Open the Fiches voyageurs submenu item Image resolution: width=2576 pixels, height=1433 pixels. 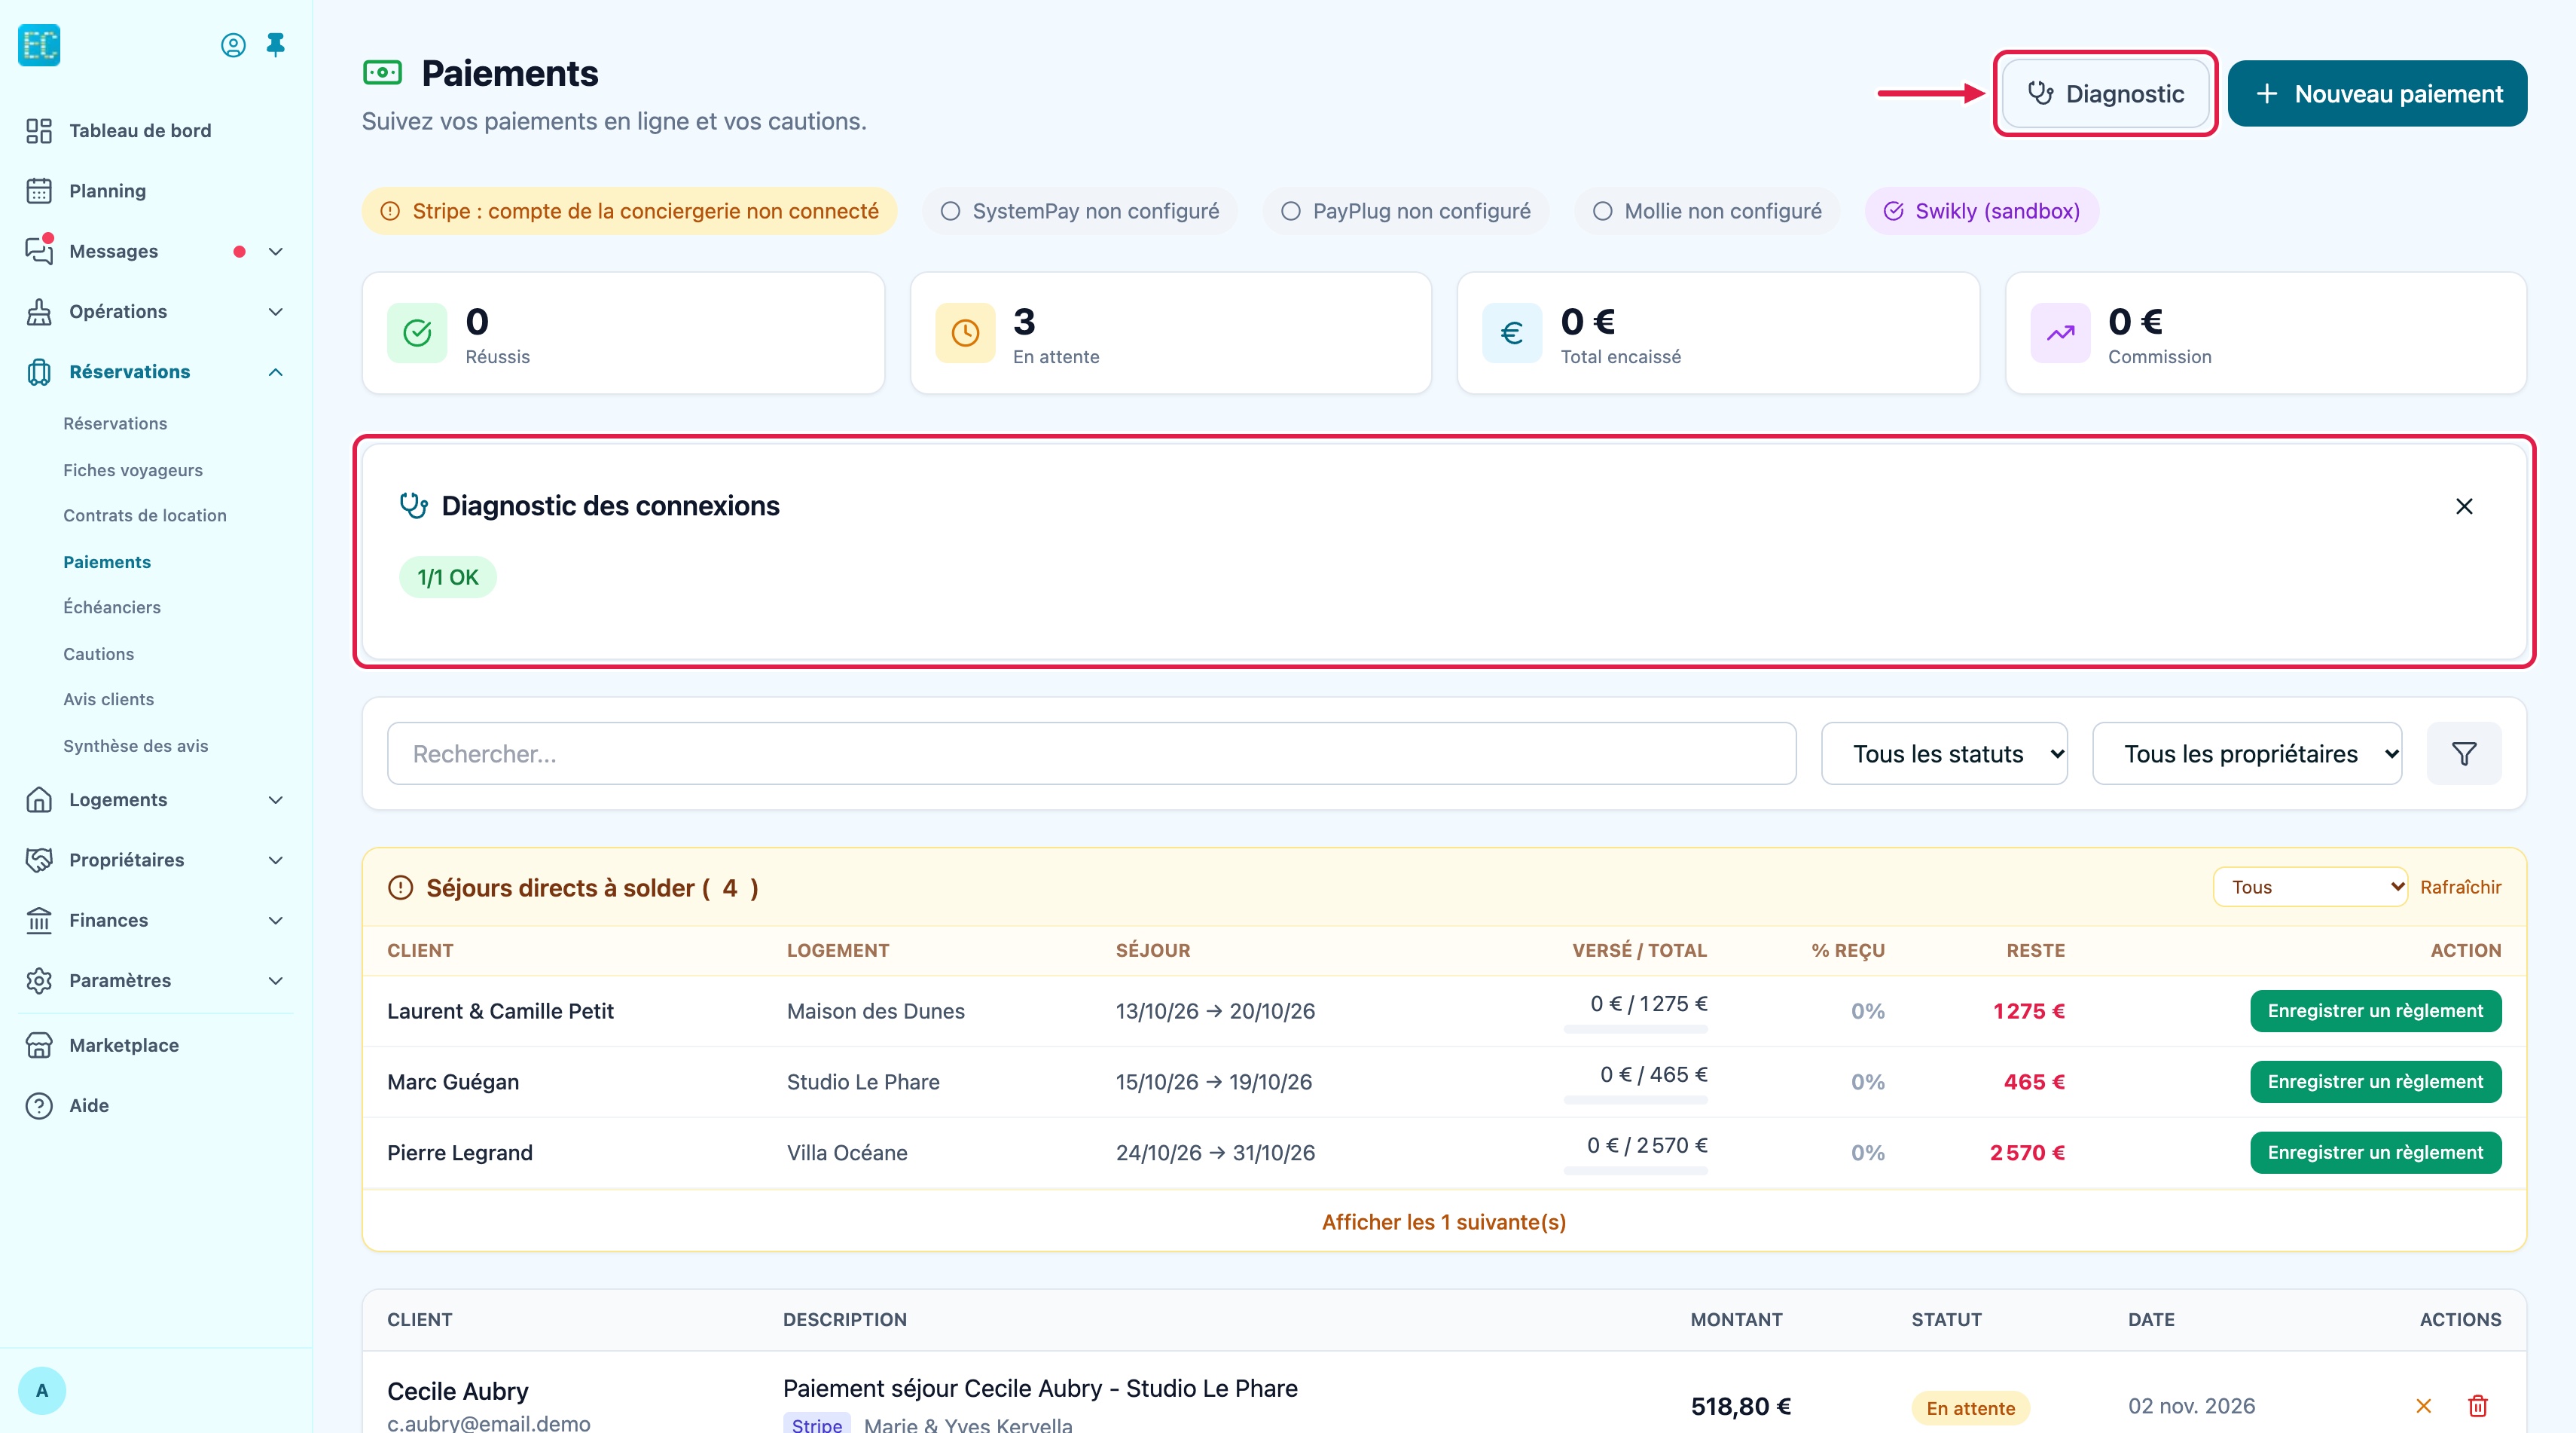point(133,470)
